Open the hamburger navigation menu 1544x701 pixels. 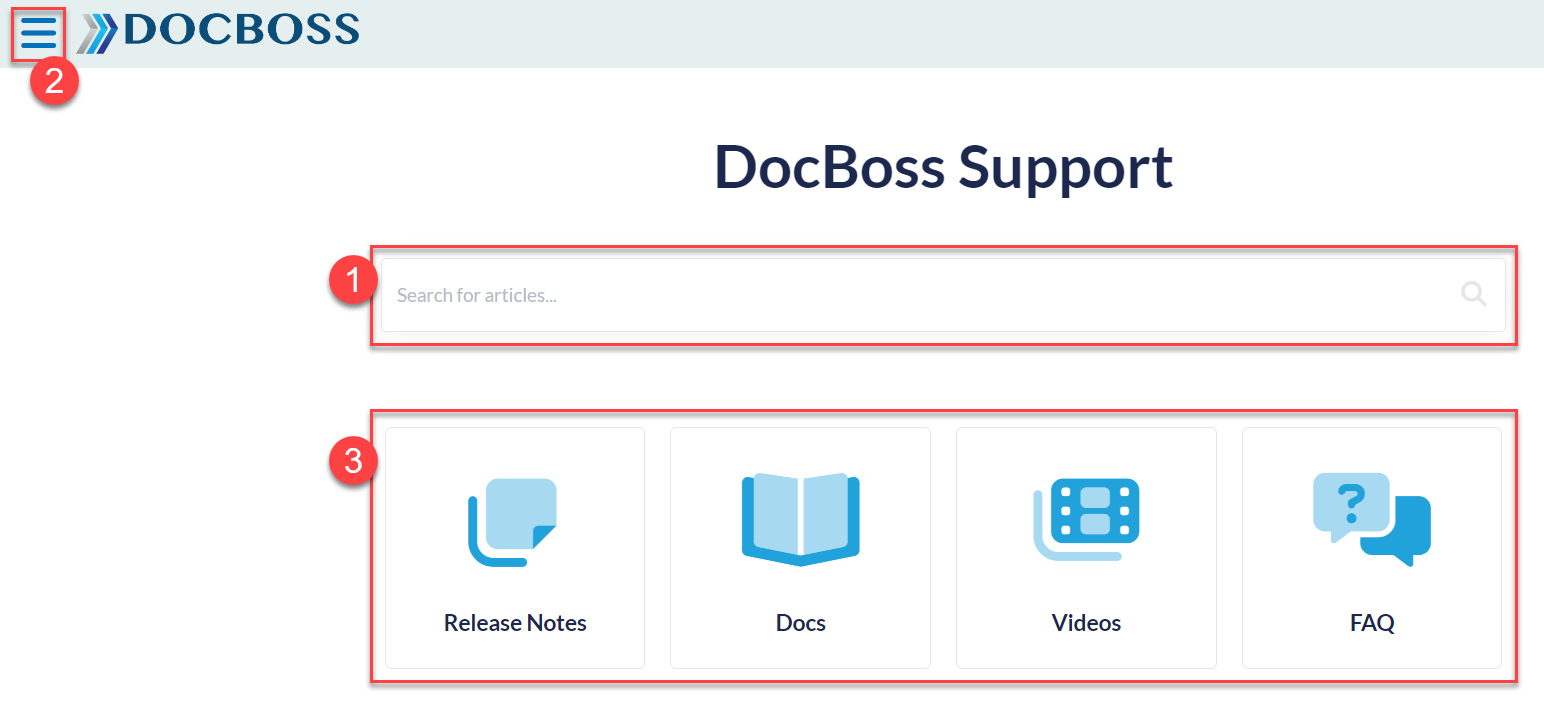click(x=38, y=34)
